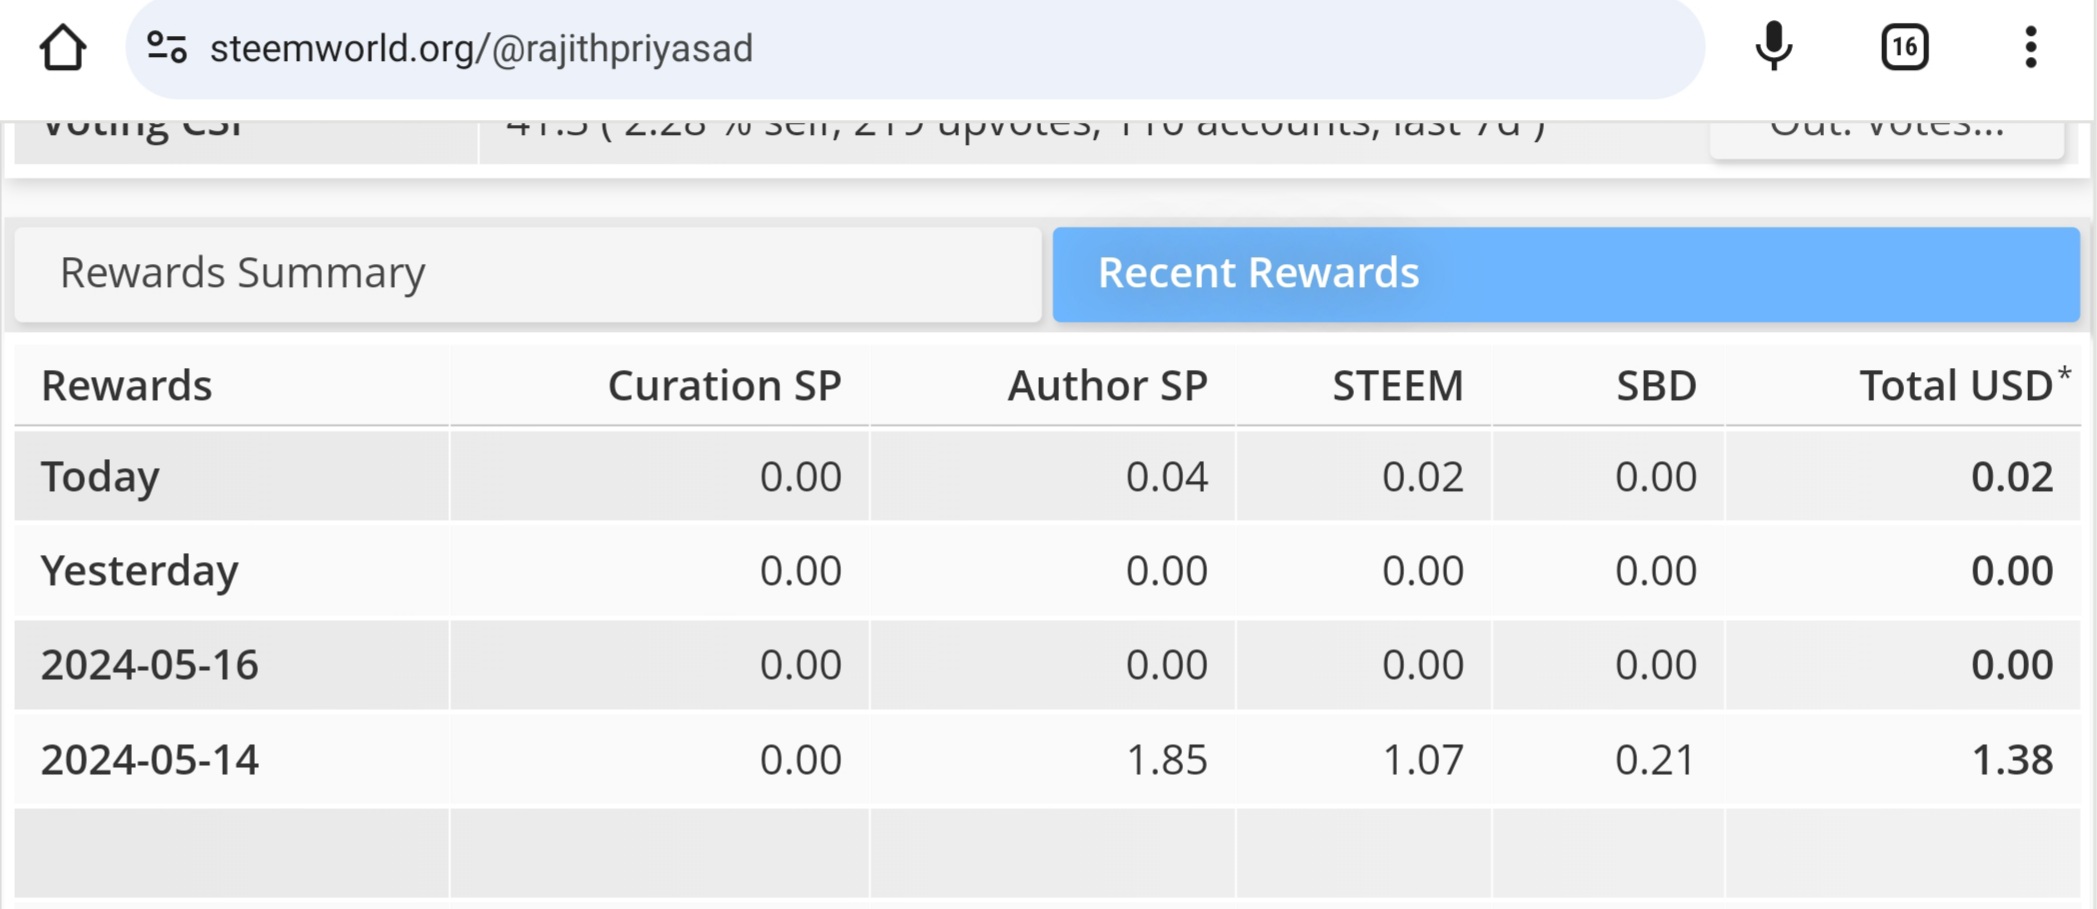
Task: Open the three-dot browser menu
Action: (2030, 47)
